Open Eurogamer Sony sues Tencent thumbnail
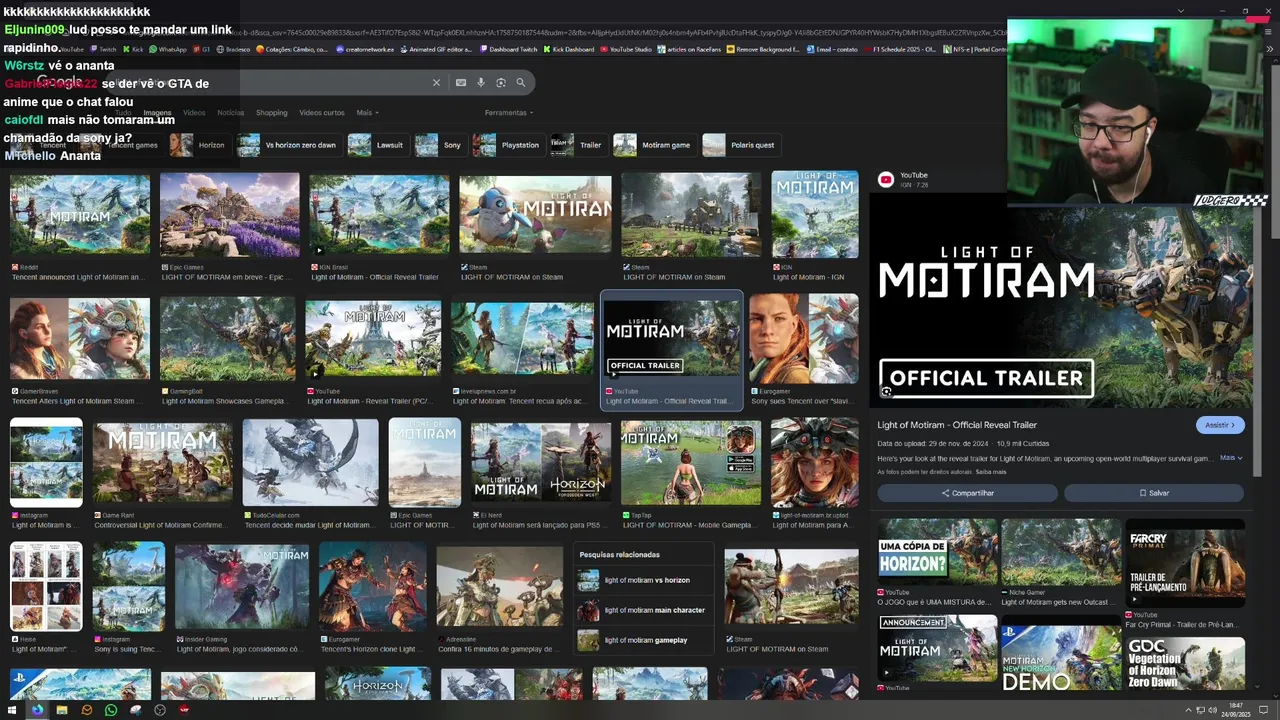This screenshot has width=1280, height=720. click(x=803, y=339)
